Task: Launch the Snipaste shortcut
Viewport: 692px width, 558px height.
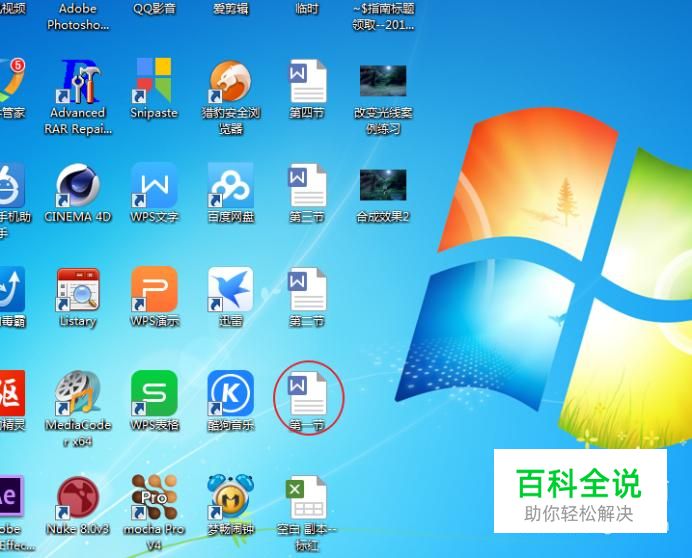Action: pos(154,80)
